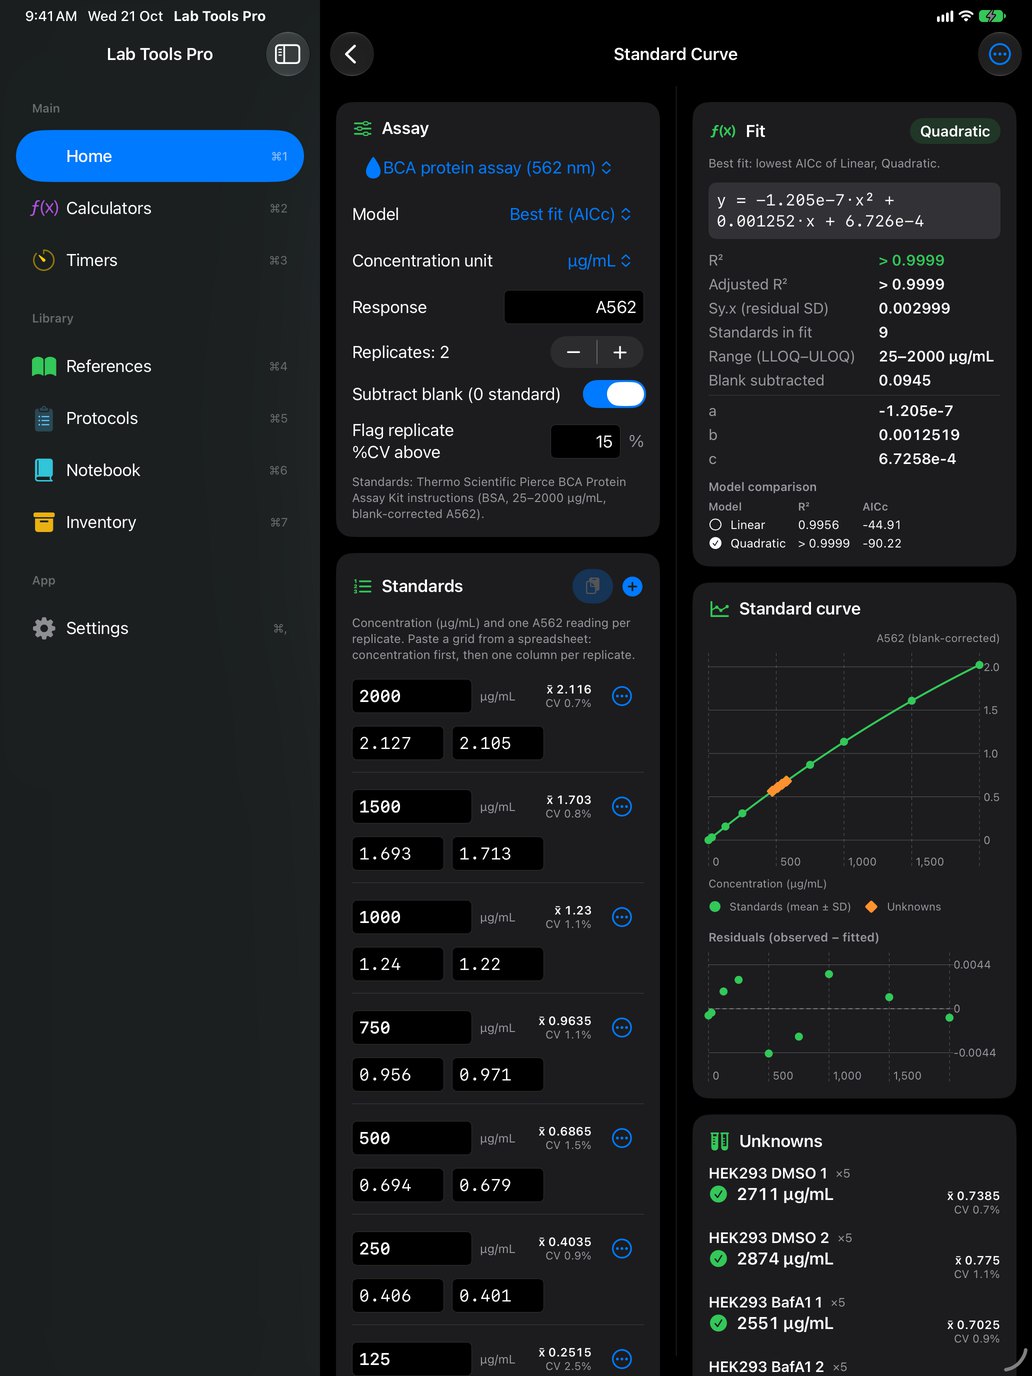Click the fit equation text box
Image resolution: width=1032 pixels, height=1376 pixels.
pyautogui.click(x=854, y=210)
